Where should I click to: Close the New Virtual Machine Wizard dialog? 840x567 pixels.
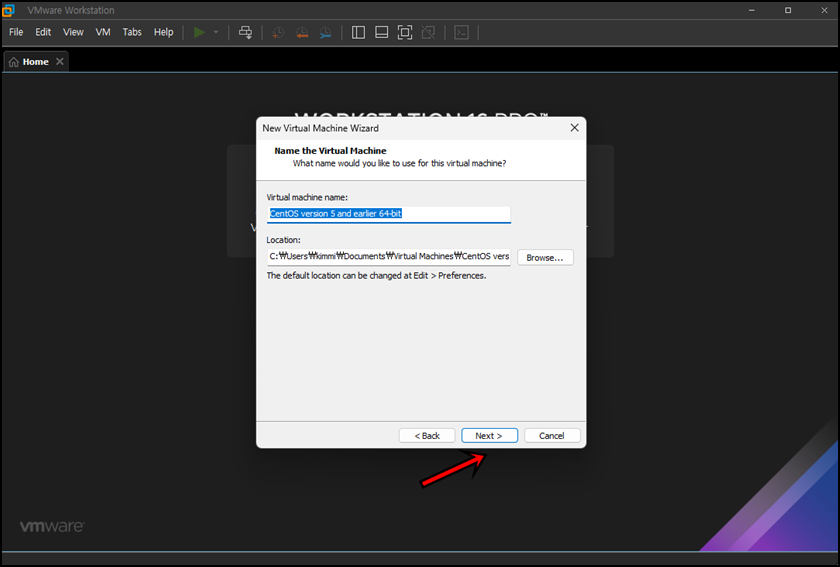[574, 128]
